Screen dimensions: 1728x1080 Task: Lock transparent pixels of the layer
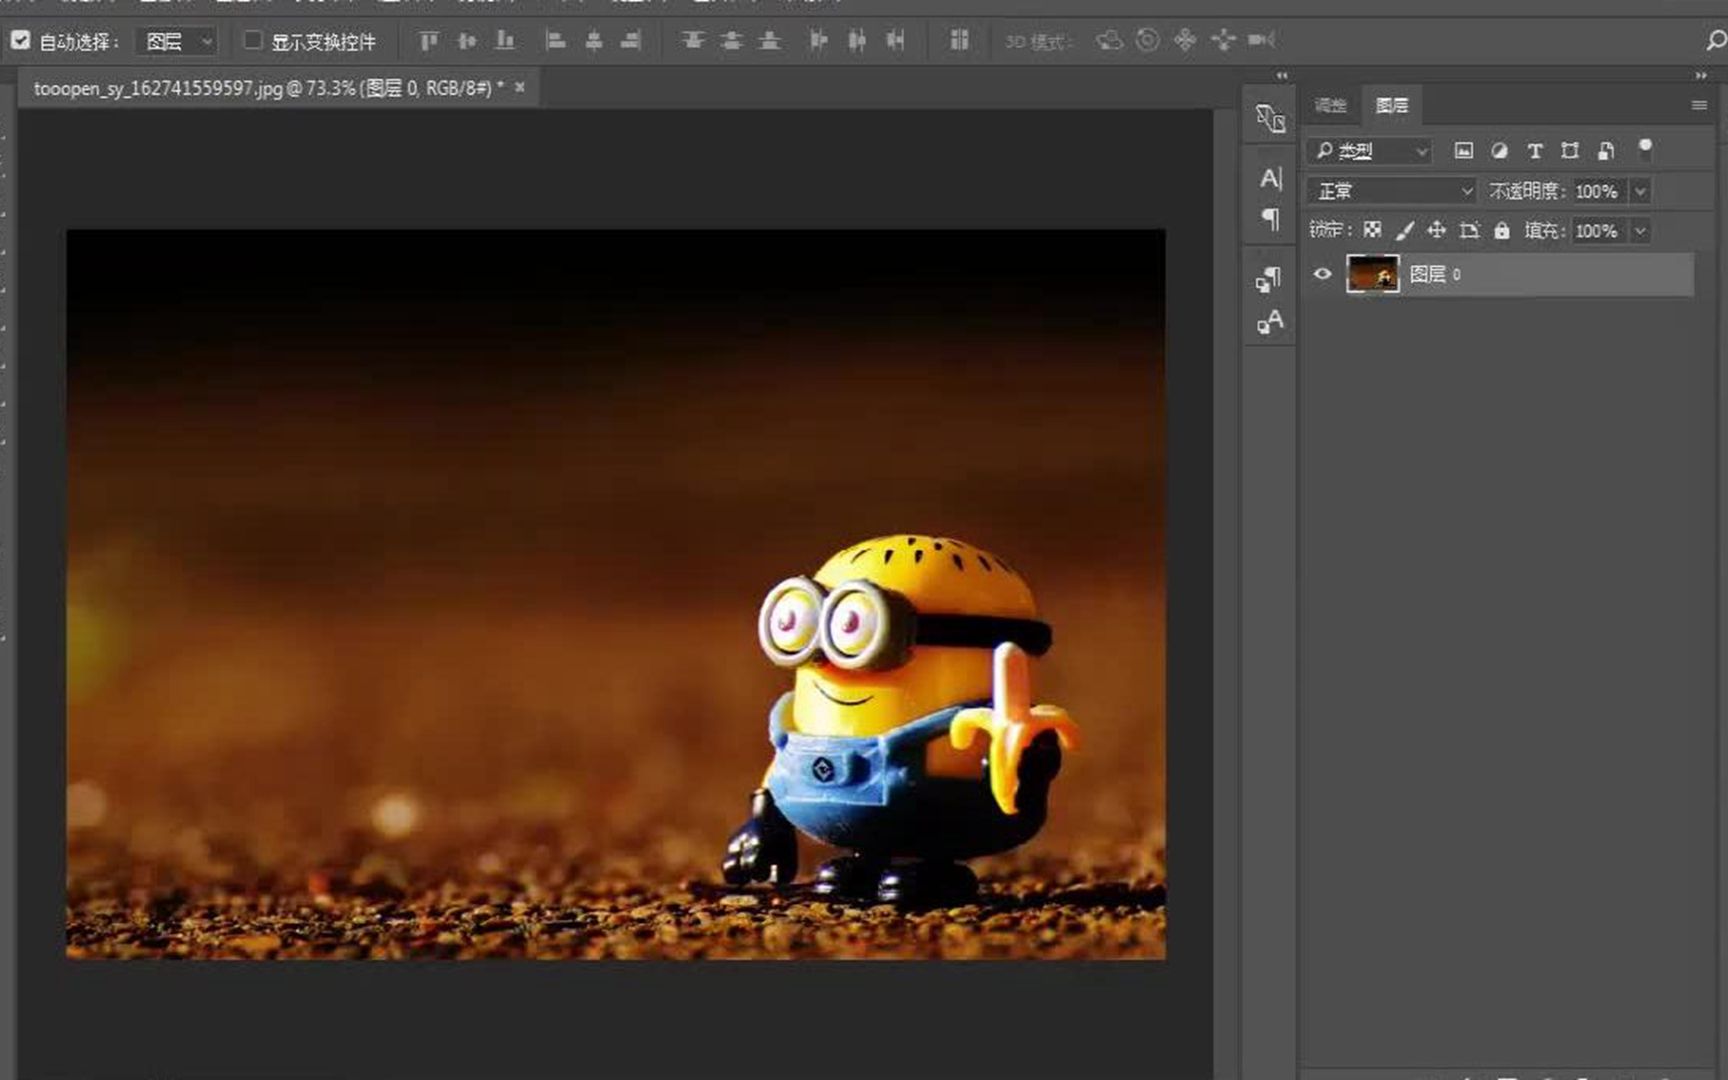(x=1372, y=231)
